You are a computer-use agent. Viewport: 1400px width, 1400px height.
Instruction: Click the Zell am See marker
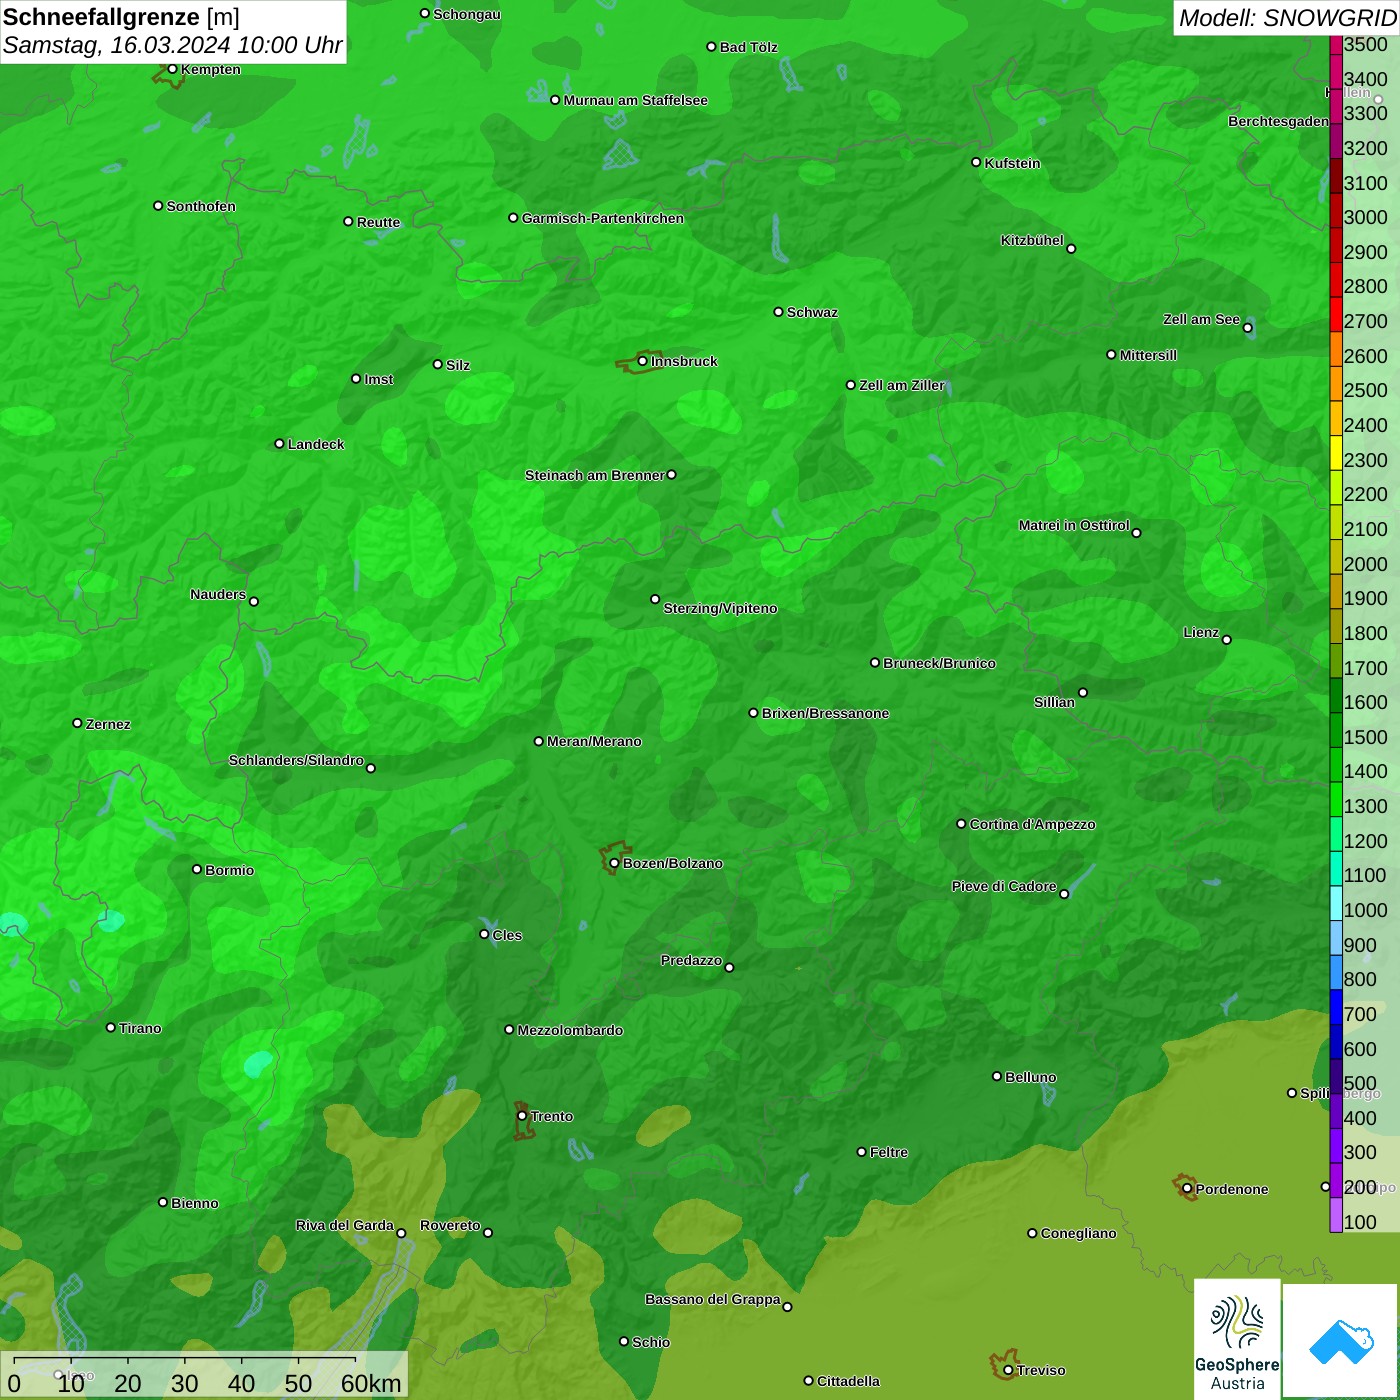point(1247,328)
